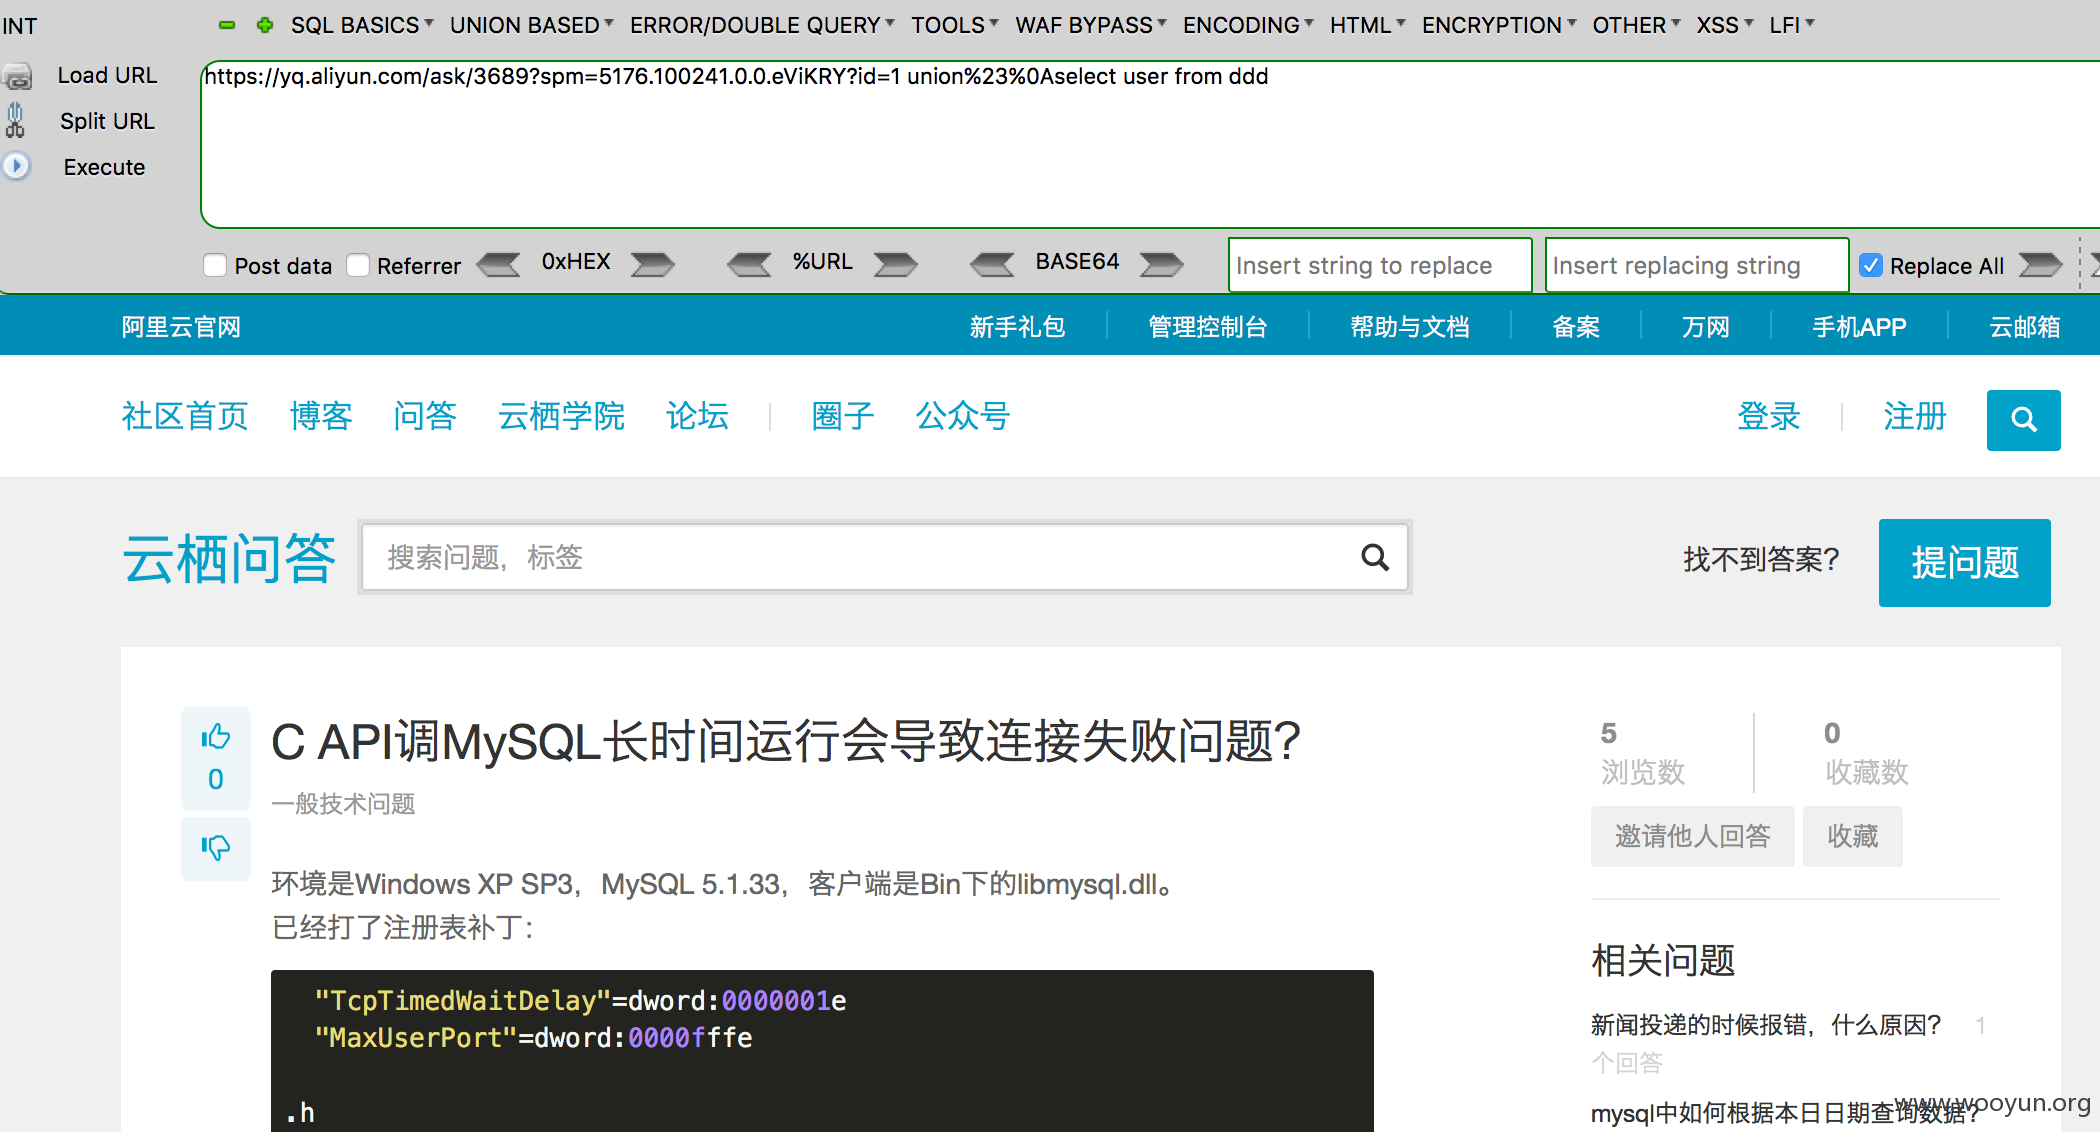The height and width of the screenshot is (1132, 2100).
Task: Open 阿里云官网 link in top bar
Action: (x=181, y=327)
